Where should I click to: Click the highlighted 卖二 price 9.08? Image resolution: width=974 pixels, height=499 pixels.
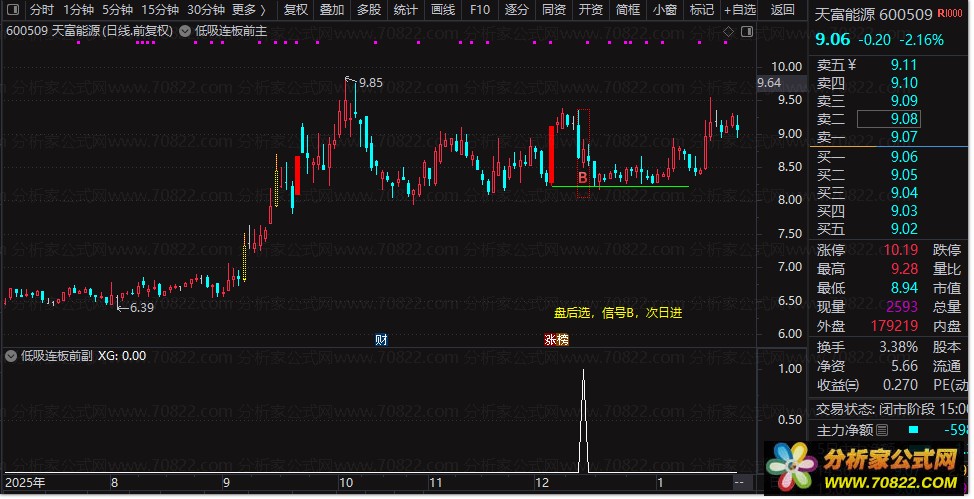point(889,119)
